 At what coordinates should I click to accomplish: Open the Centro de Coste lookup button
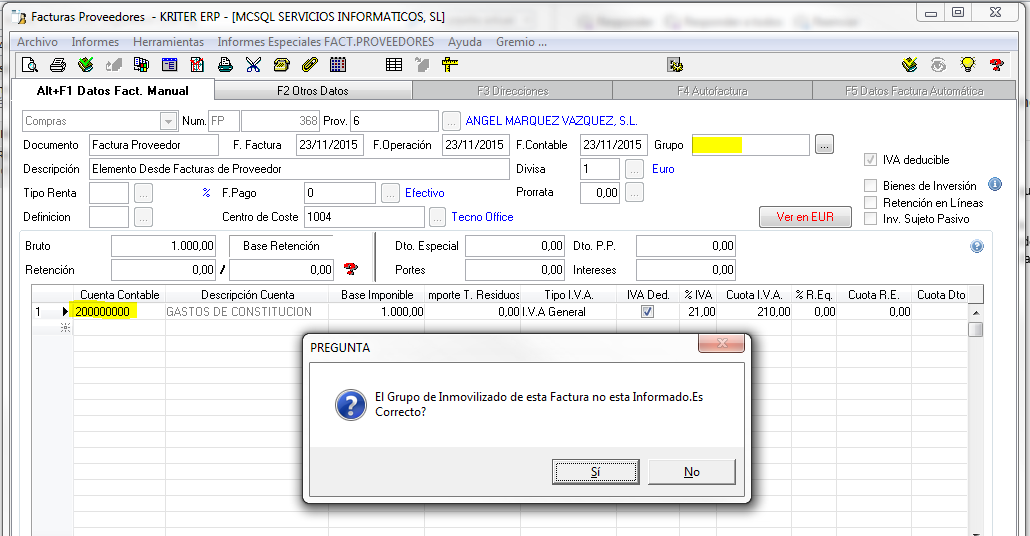(437, 217)
